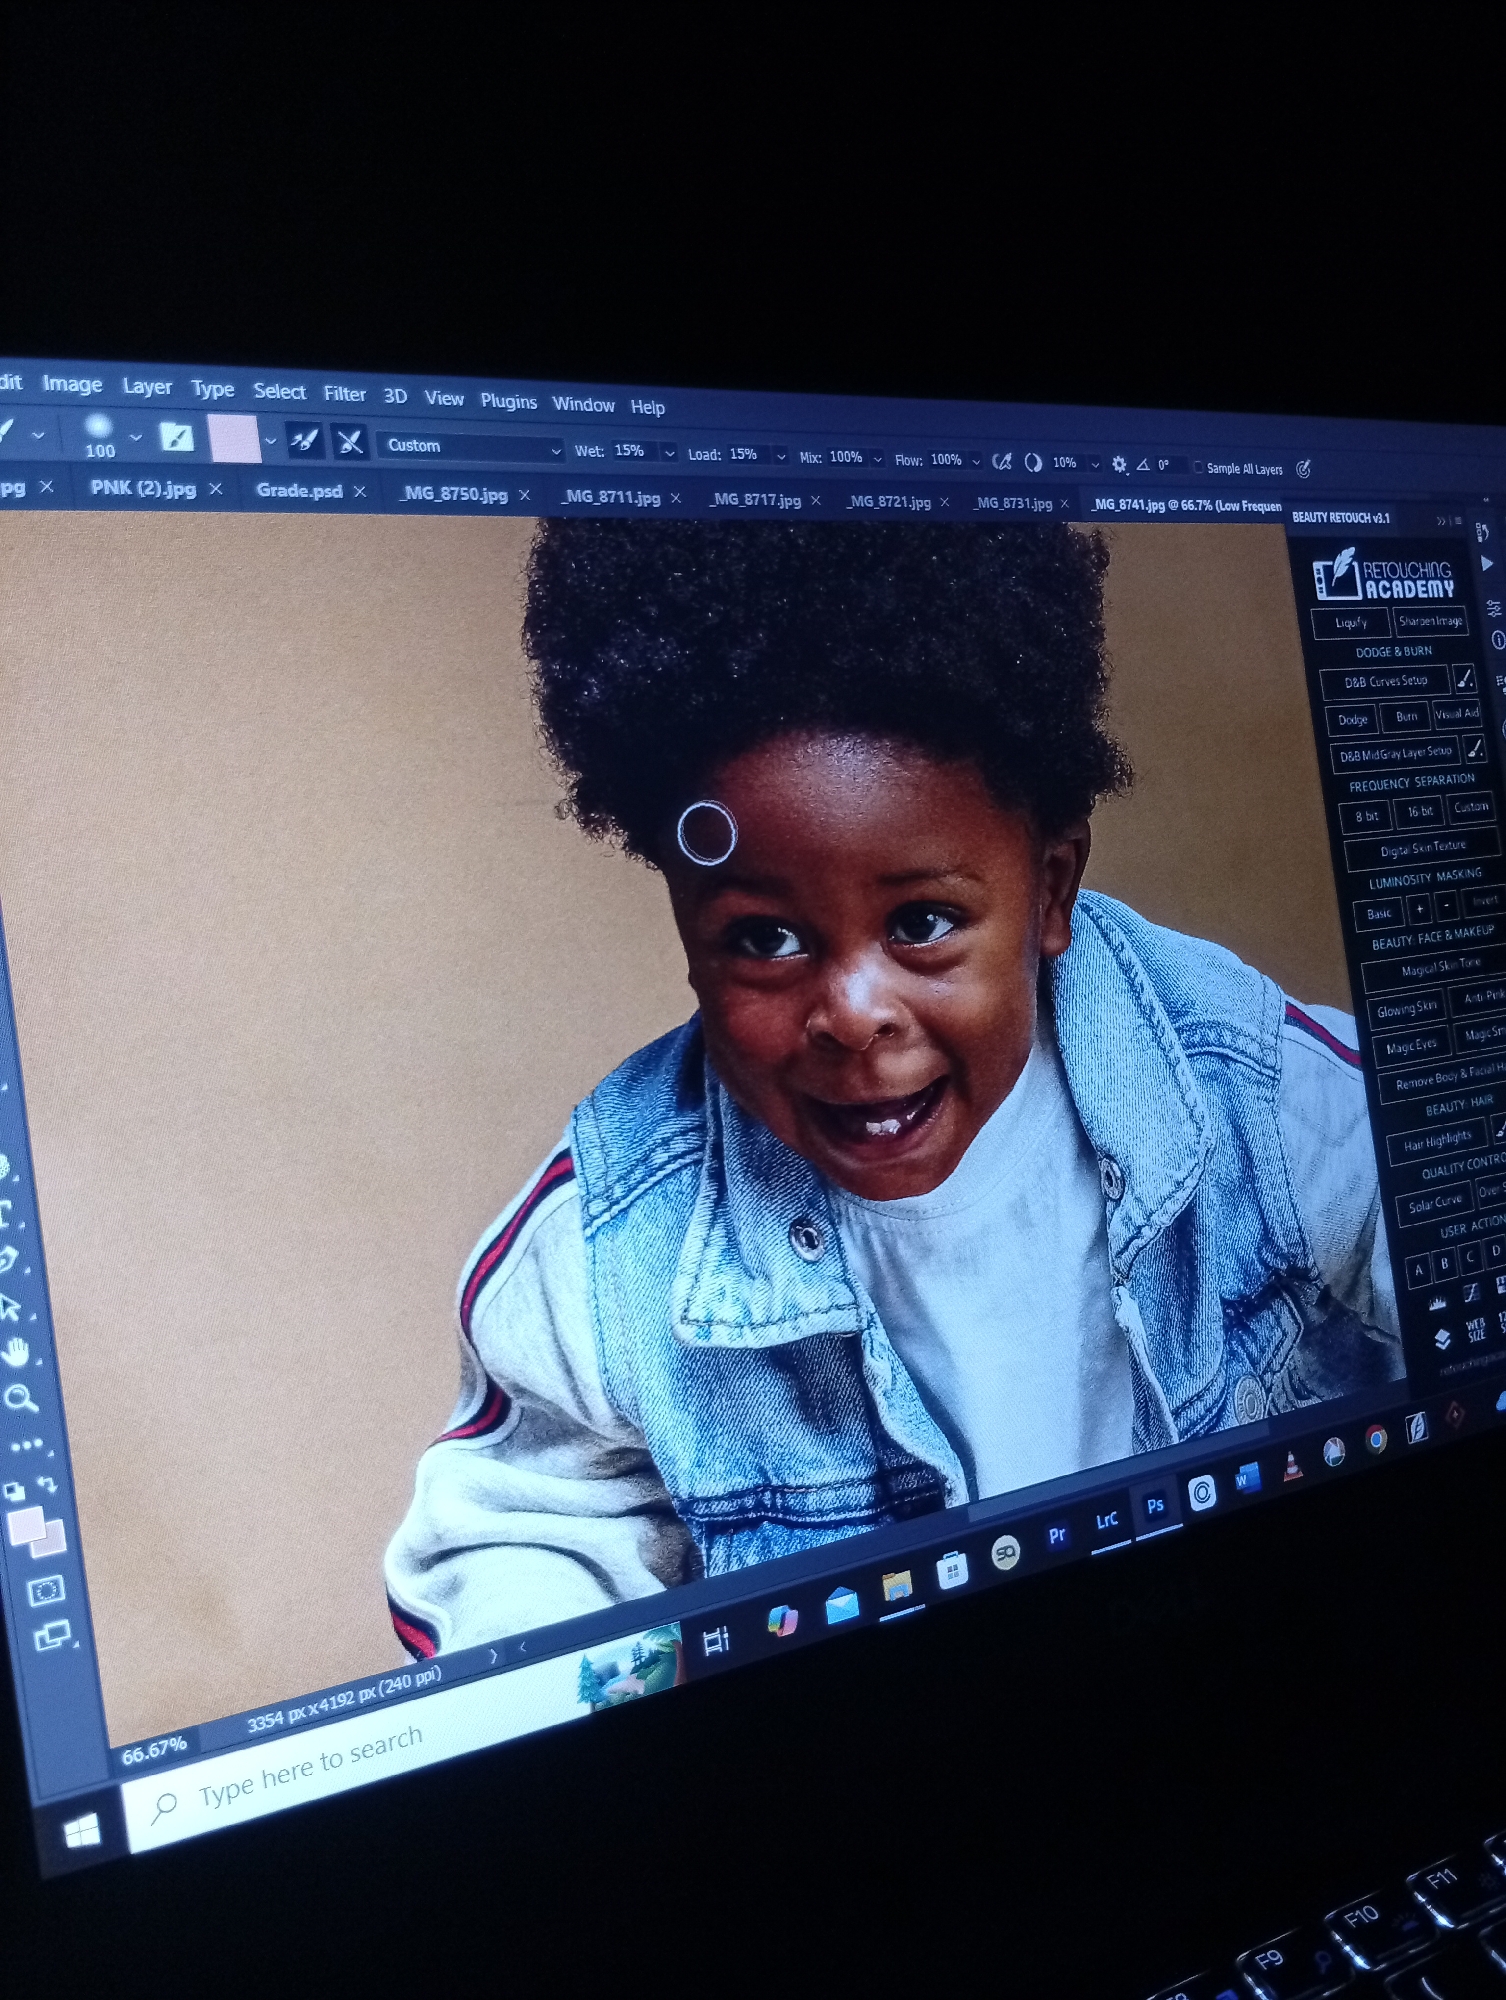Click the brush angle icon

pos(1143,465)
